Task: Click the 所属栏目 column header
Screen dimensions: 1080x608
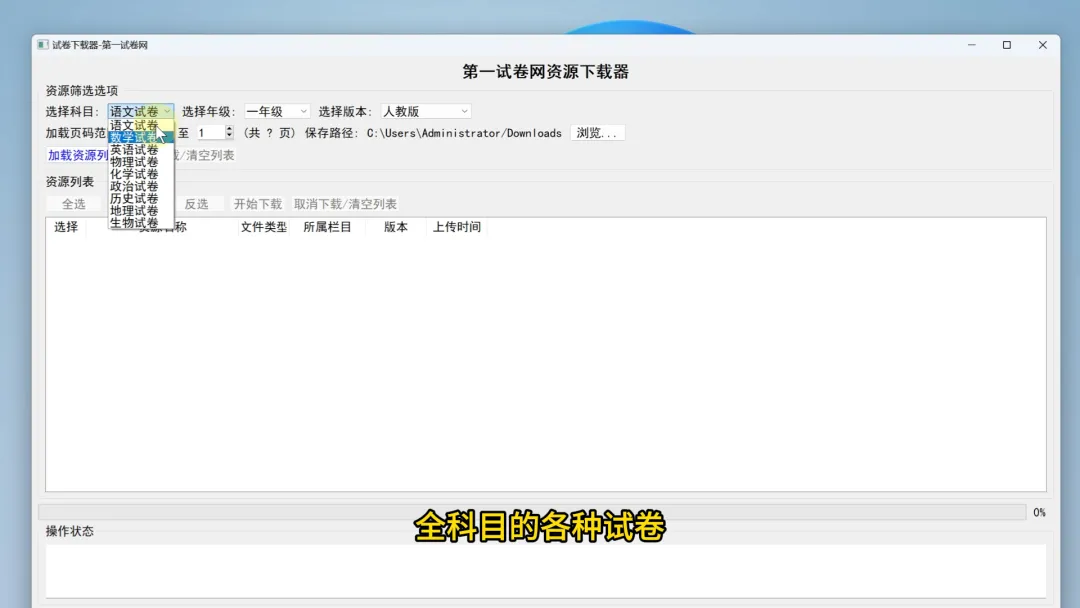Action: click(327, 227)
